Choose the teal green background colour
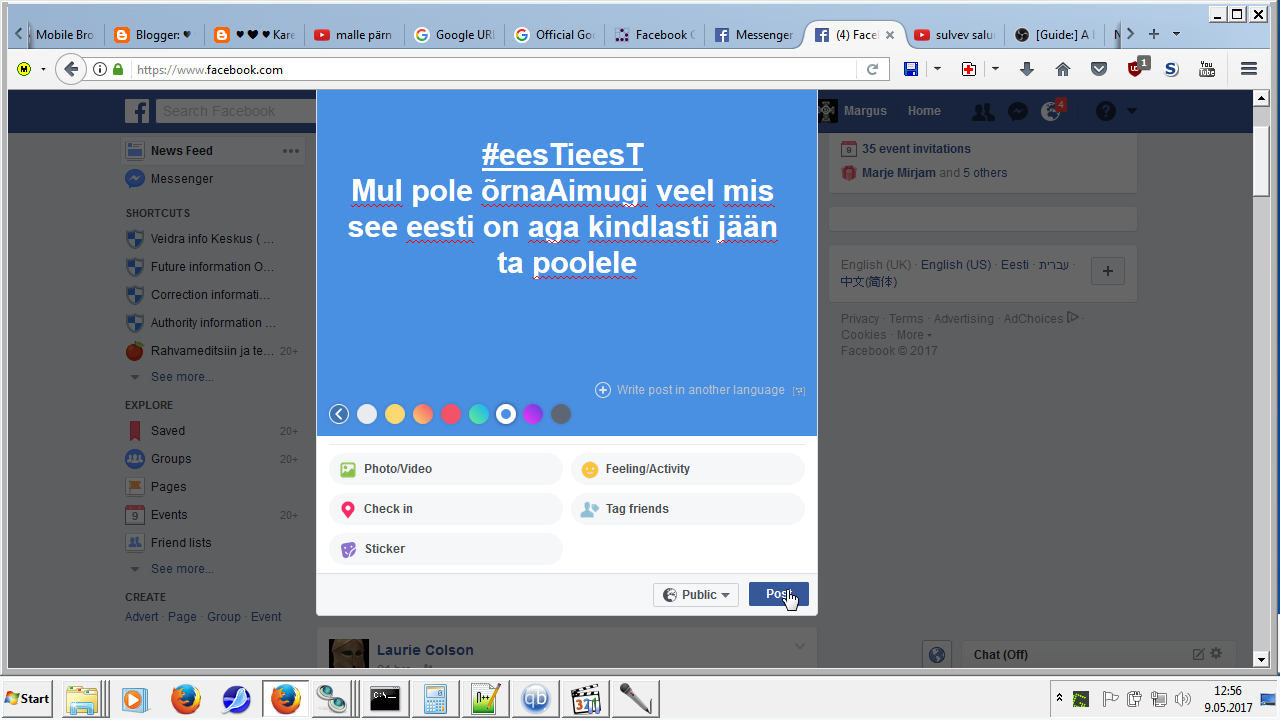The image size is (1280, 720). click(x=479, y=414)
